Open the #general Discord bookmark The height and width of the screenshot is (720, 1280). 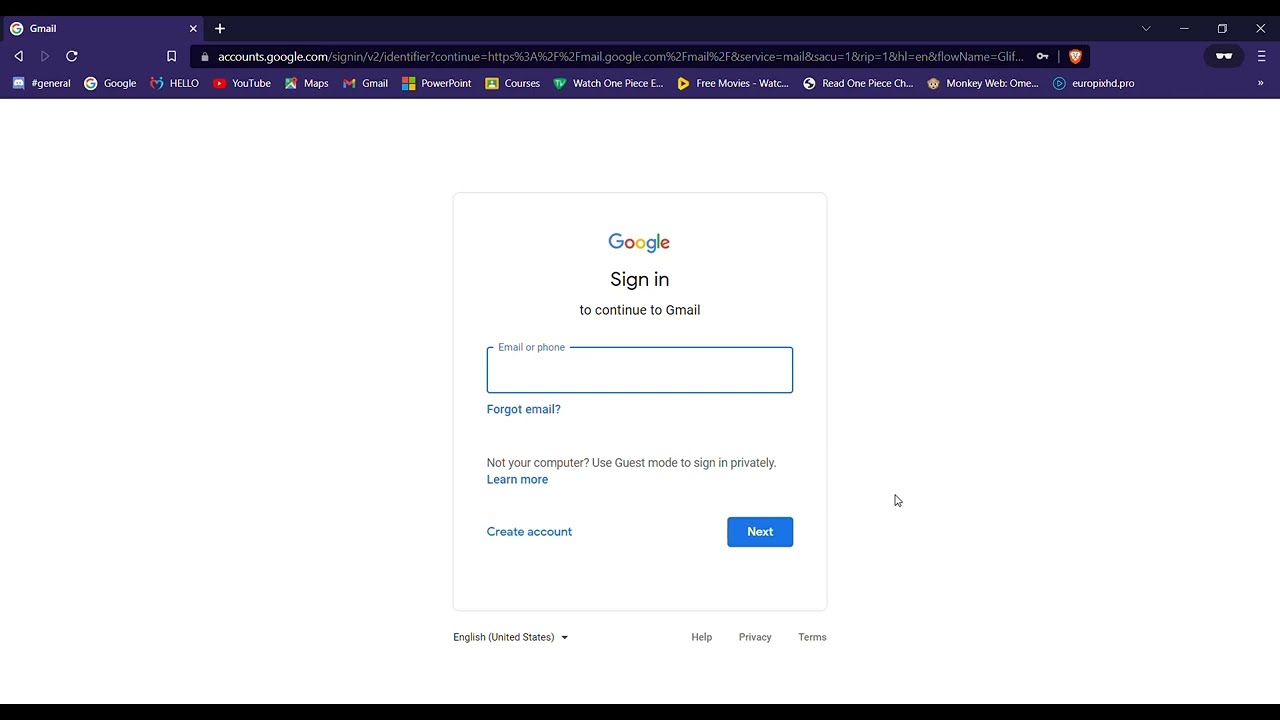pyautogui.click(x=41, y=83)
